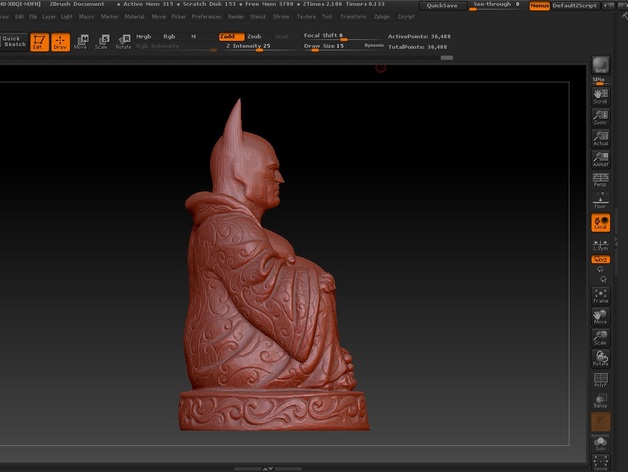This screenshot has height=472, width=628.
Task: Switch to the Scale gizmo in the top shelf
Action: [x=101, y=42]
